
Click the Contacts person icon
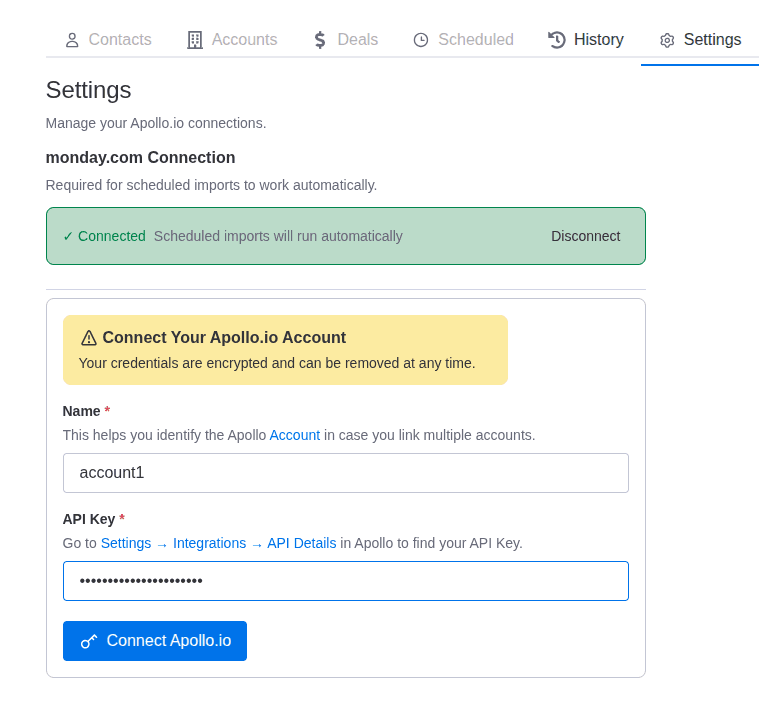pos(72,40)
